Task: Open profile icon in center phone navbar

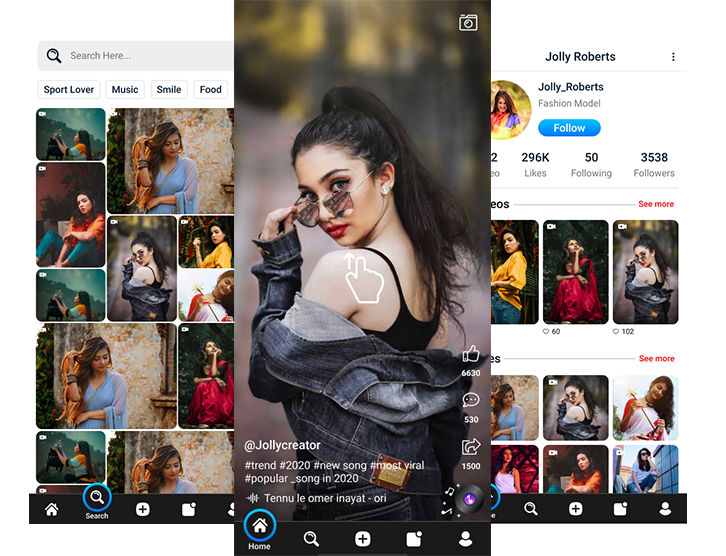Action: [465, 538]
